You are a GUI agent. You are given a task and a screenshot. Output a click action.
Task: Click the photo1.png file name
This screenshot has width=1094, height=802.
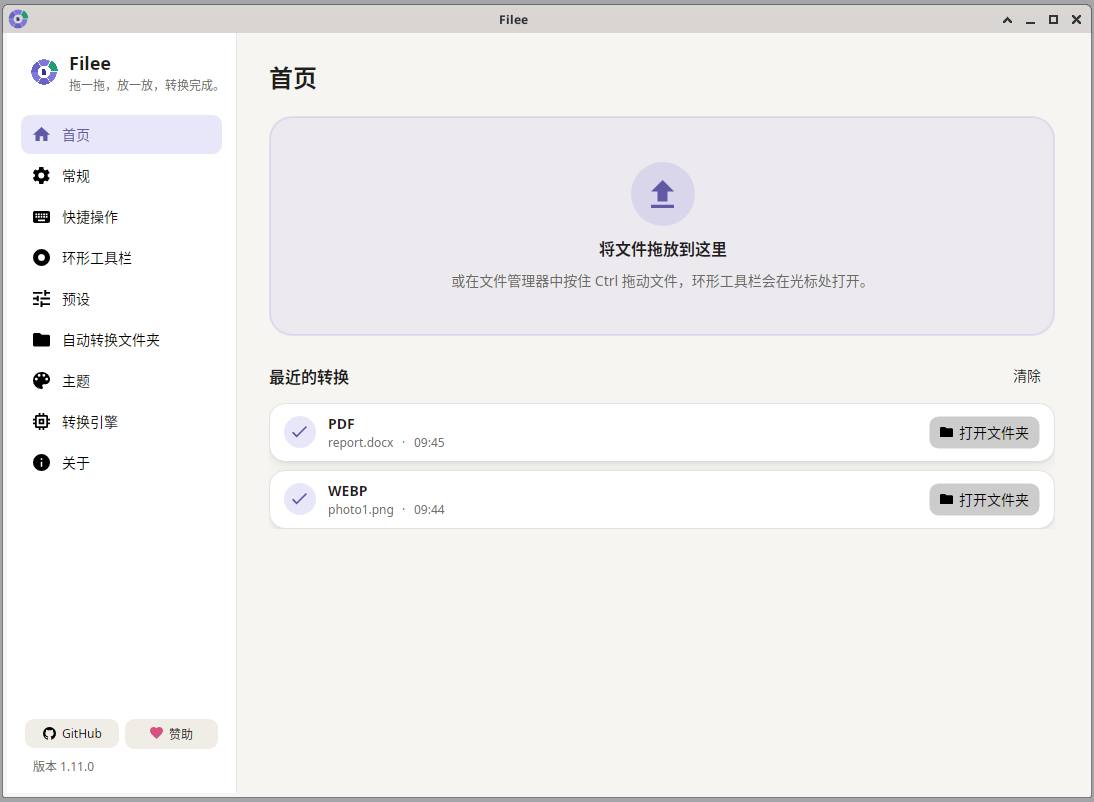(361, 510)
